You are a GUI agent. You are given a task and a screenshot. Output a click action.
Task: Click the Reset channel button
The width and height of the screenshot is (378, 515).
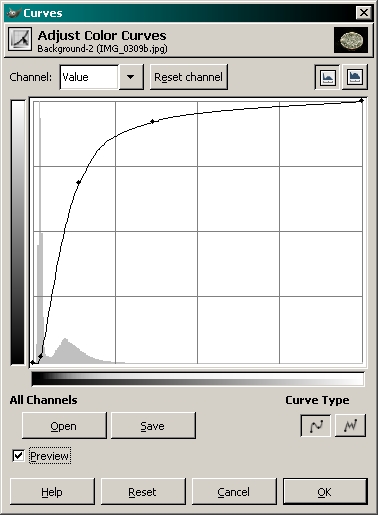tap(189, 77)
